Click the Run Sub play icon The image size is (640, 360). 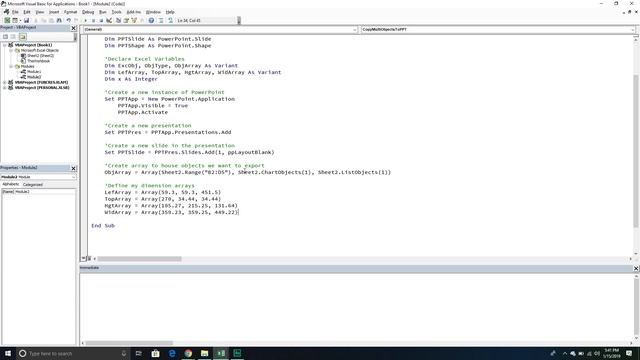click(x=85, y=20)
